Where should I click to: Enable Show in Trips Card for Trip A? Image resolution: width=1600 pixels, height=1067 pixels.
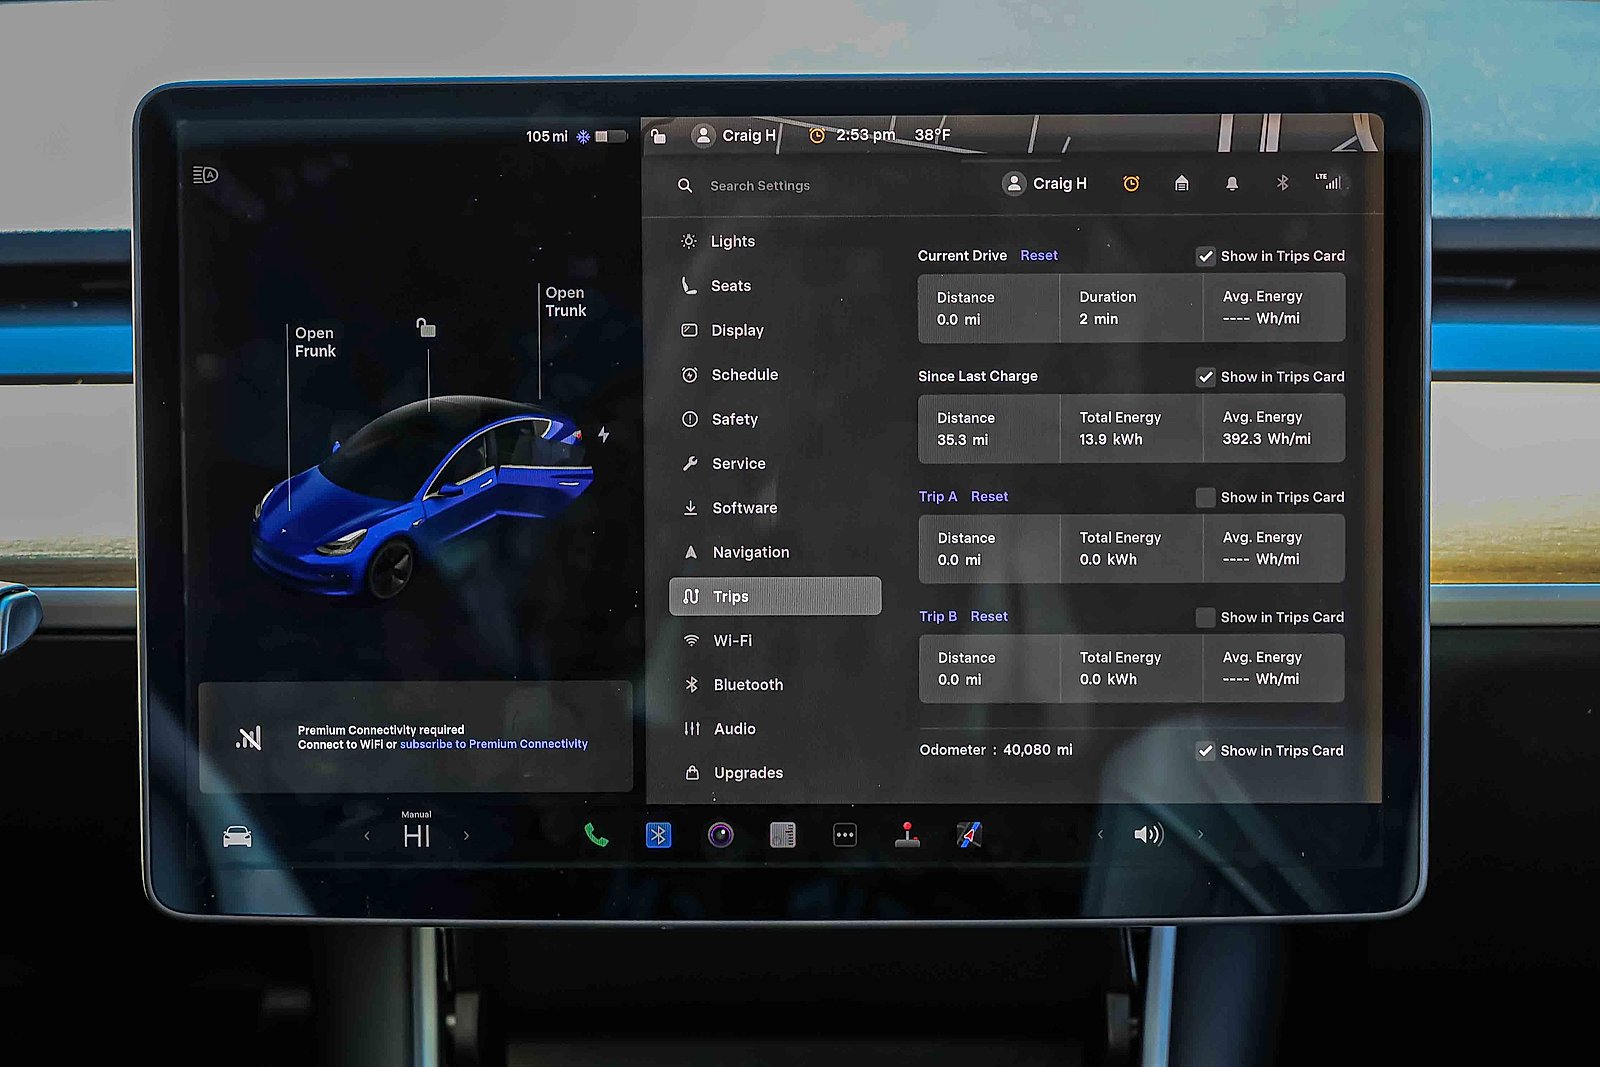pos(1206,498)
